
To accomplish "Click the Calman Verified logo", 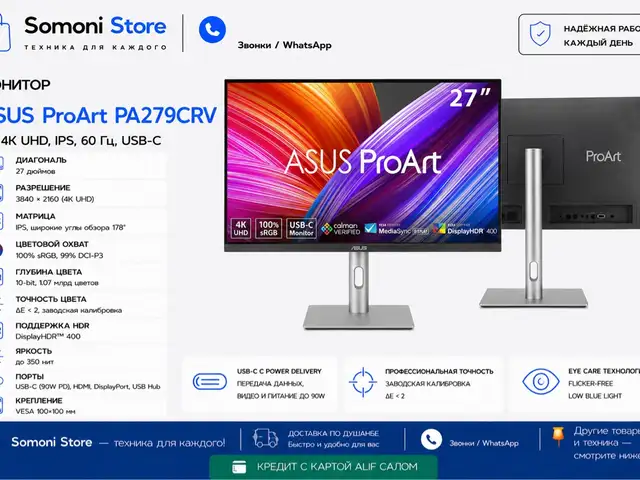I will [341, 229].
